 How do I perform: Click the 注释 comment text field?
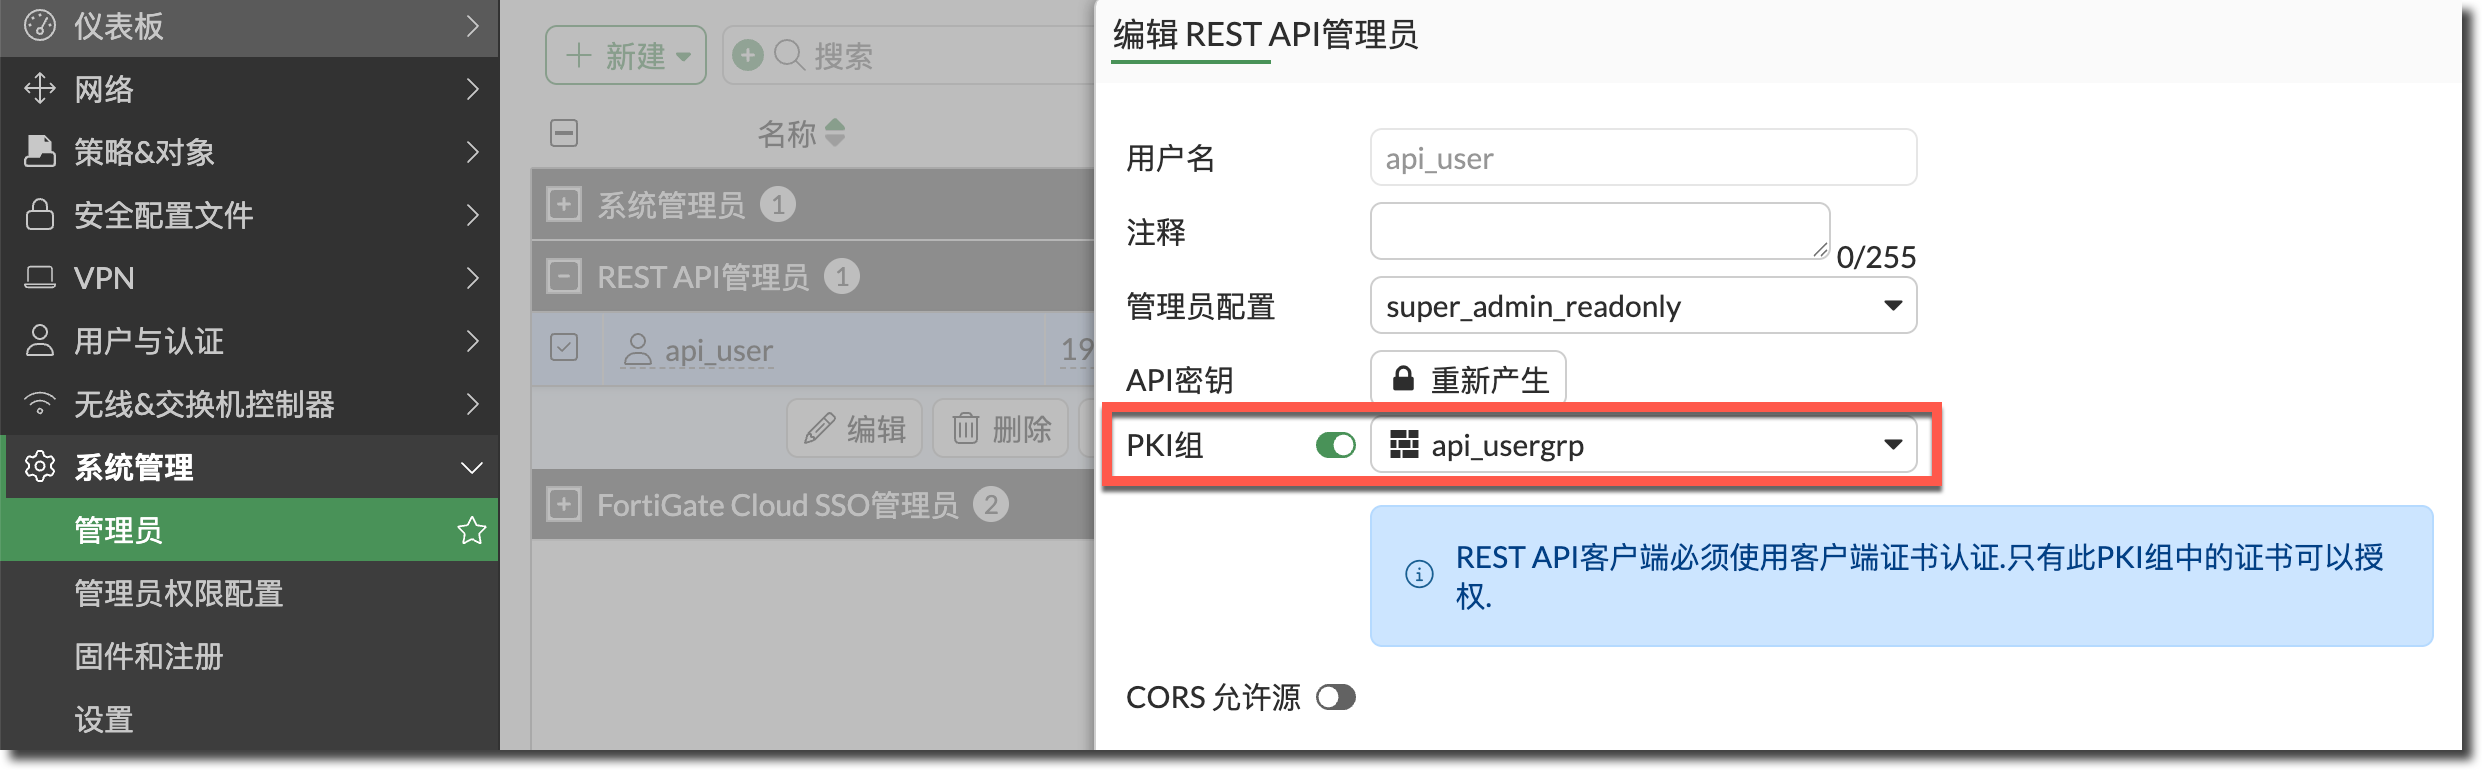[x=1599, y=231]
